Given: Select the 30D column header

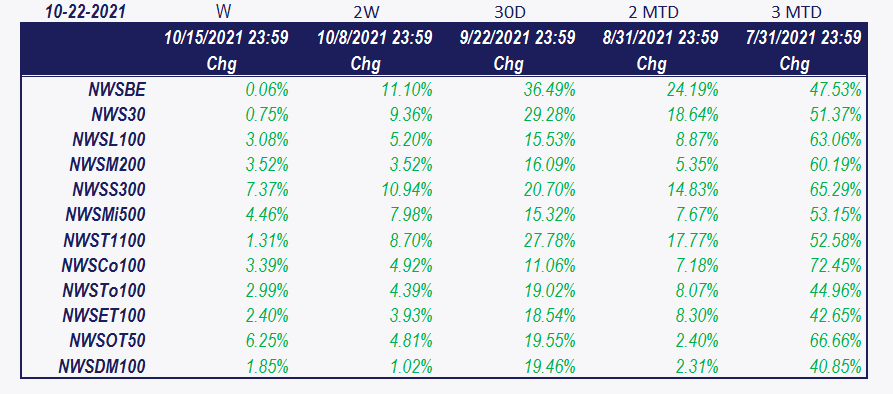Looking at the screenshot, I should click(510, 12).
